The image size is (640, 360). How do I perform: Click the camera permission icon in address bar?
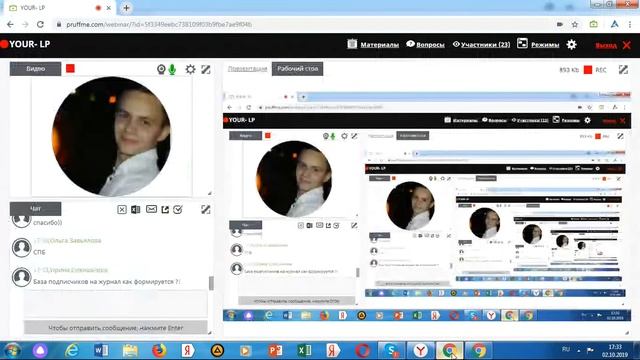pyautogui.click(x=560, y=24)
